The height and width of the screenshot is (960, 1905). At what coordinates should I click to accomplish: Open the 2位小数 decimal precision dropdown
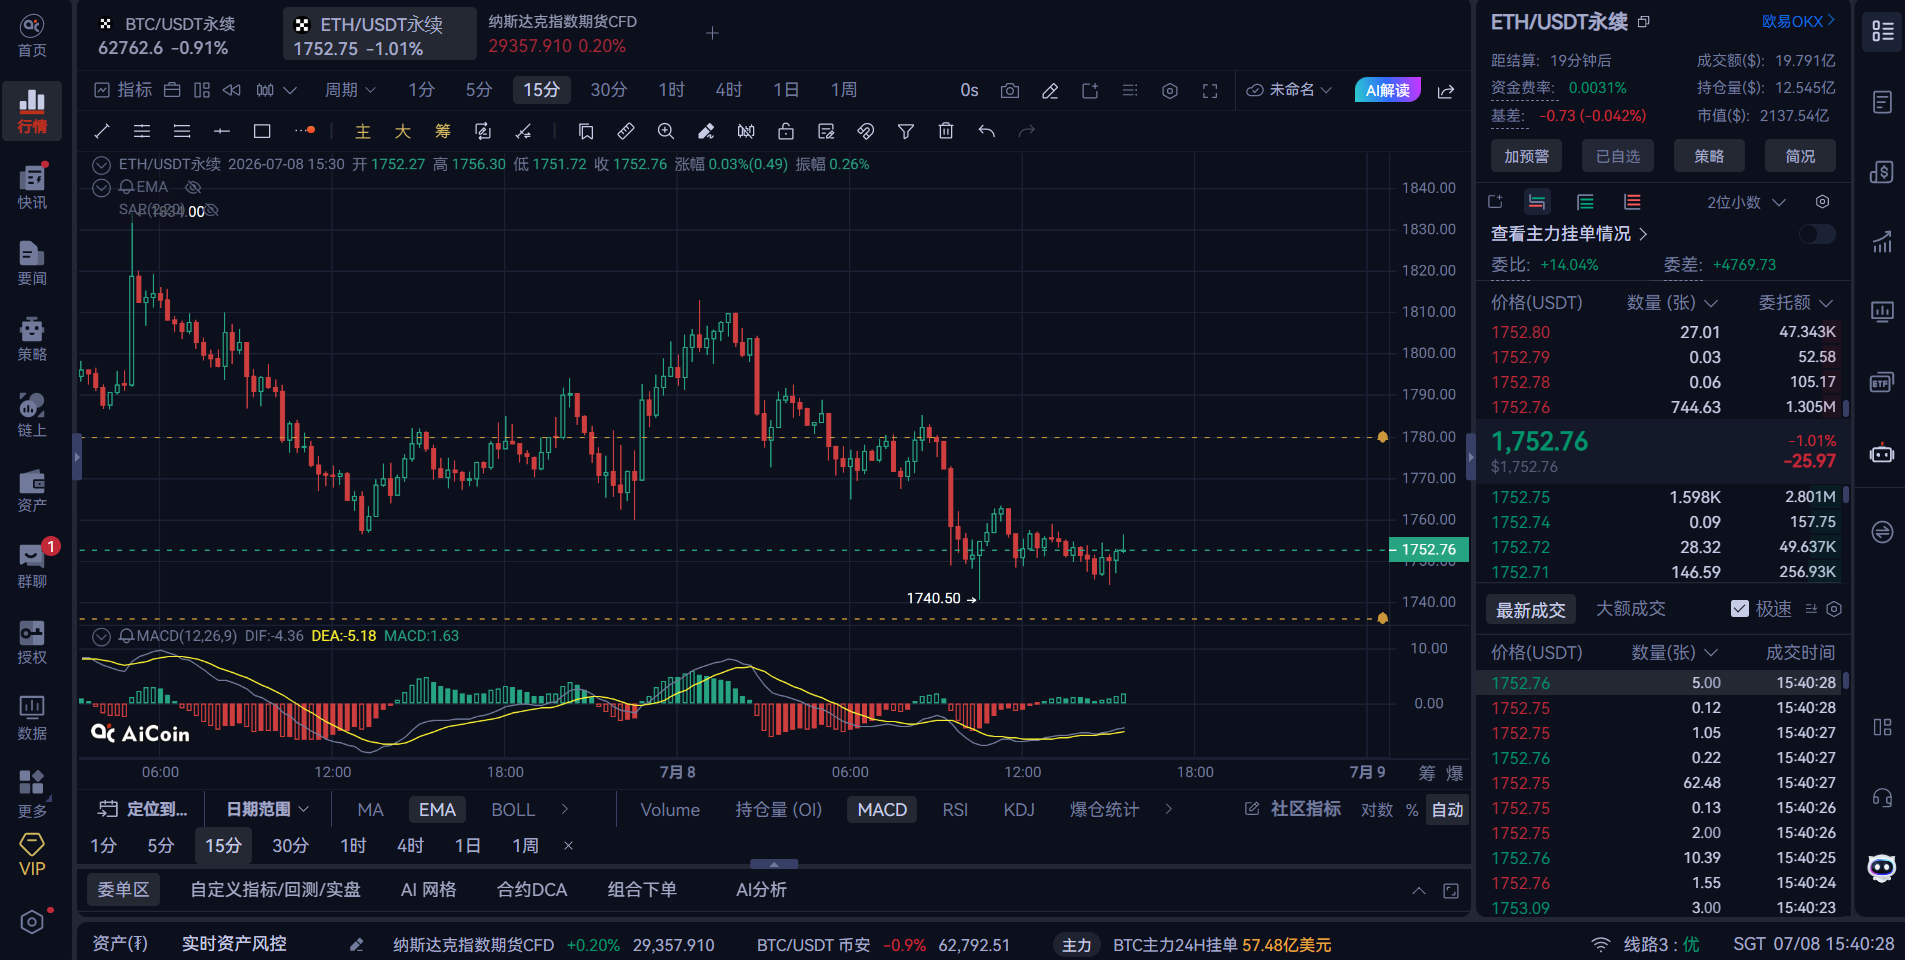tap(1746, 202)
